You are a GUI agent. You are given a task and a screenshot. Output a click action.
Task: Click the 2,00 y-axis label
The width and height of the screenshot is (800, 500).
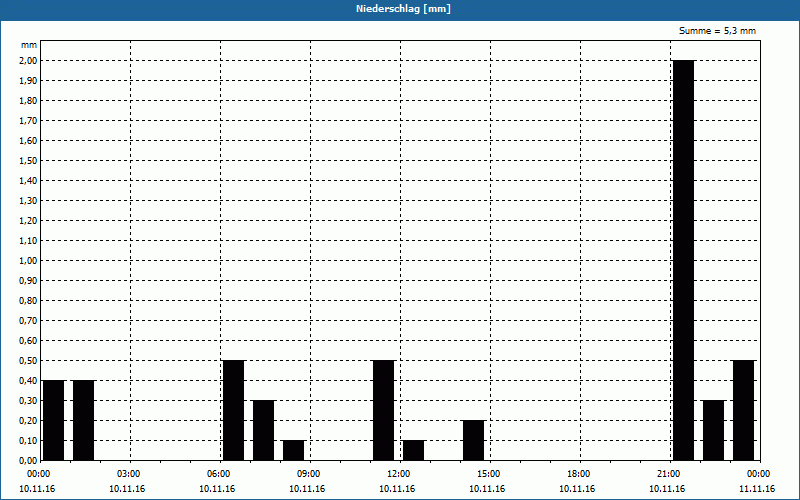[x=29, y=61]
